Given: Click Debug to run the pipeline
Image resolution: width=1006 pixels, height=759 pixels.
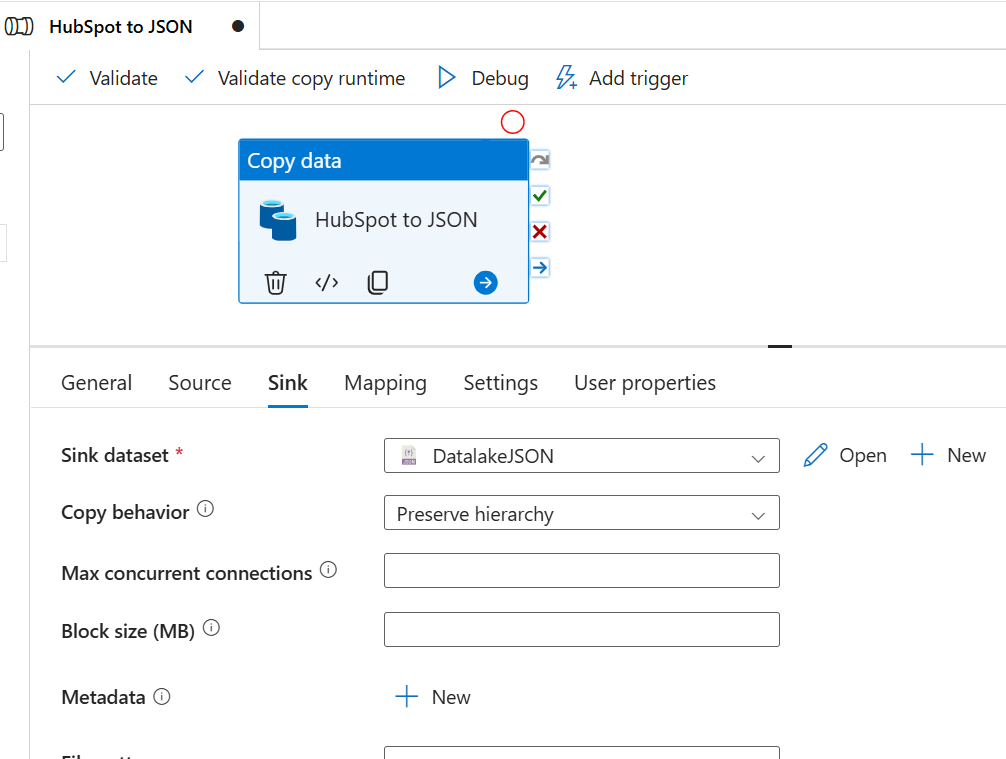Looking at the screenshot, I should (483, 78).
